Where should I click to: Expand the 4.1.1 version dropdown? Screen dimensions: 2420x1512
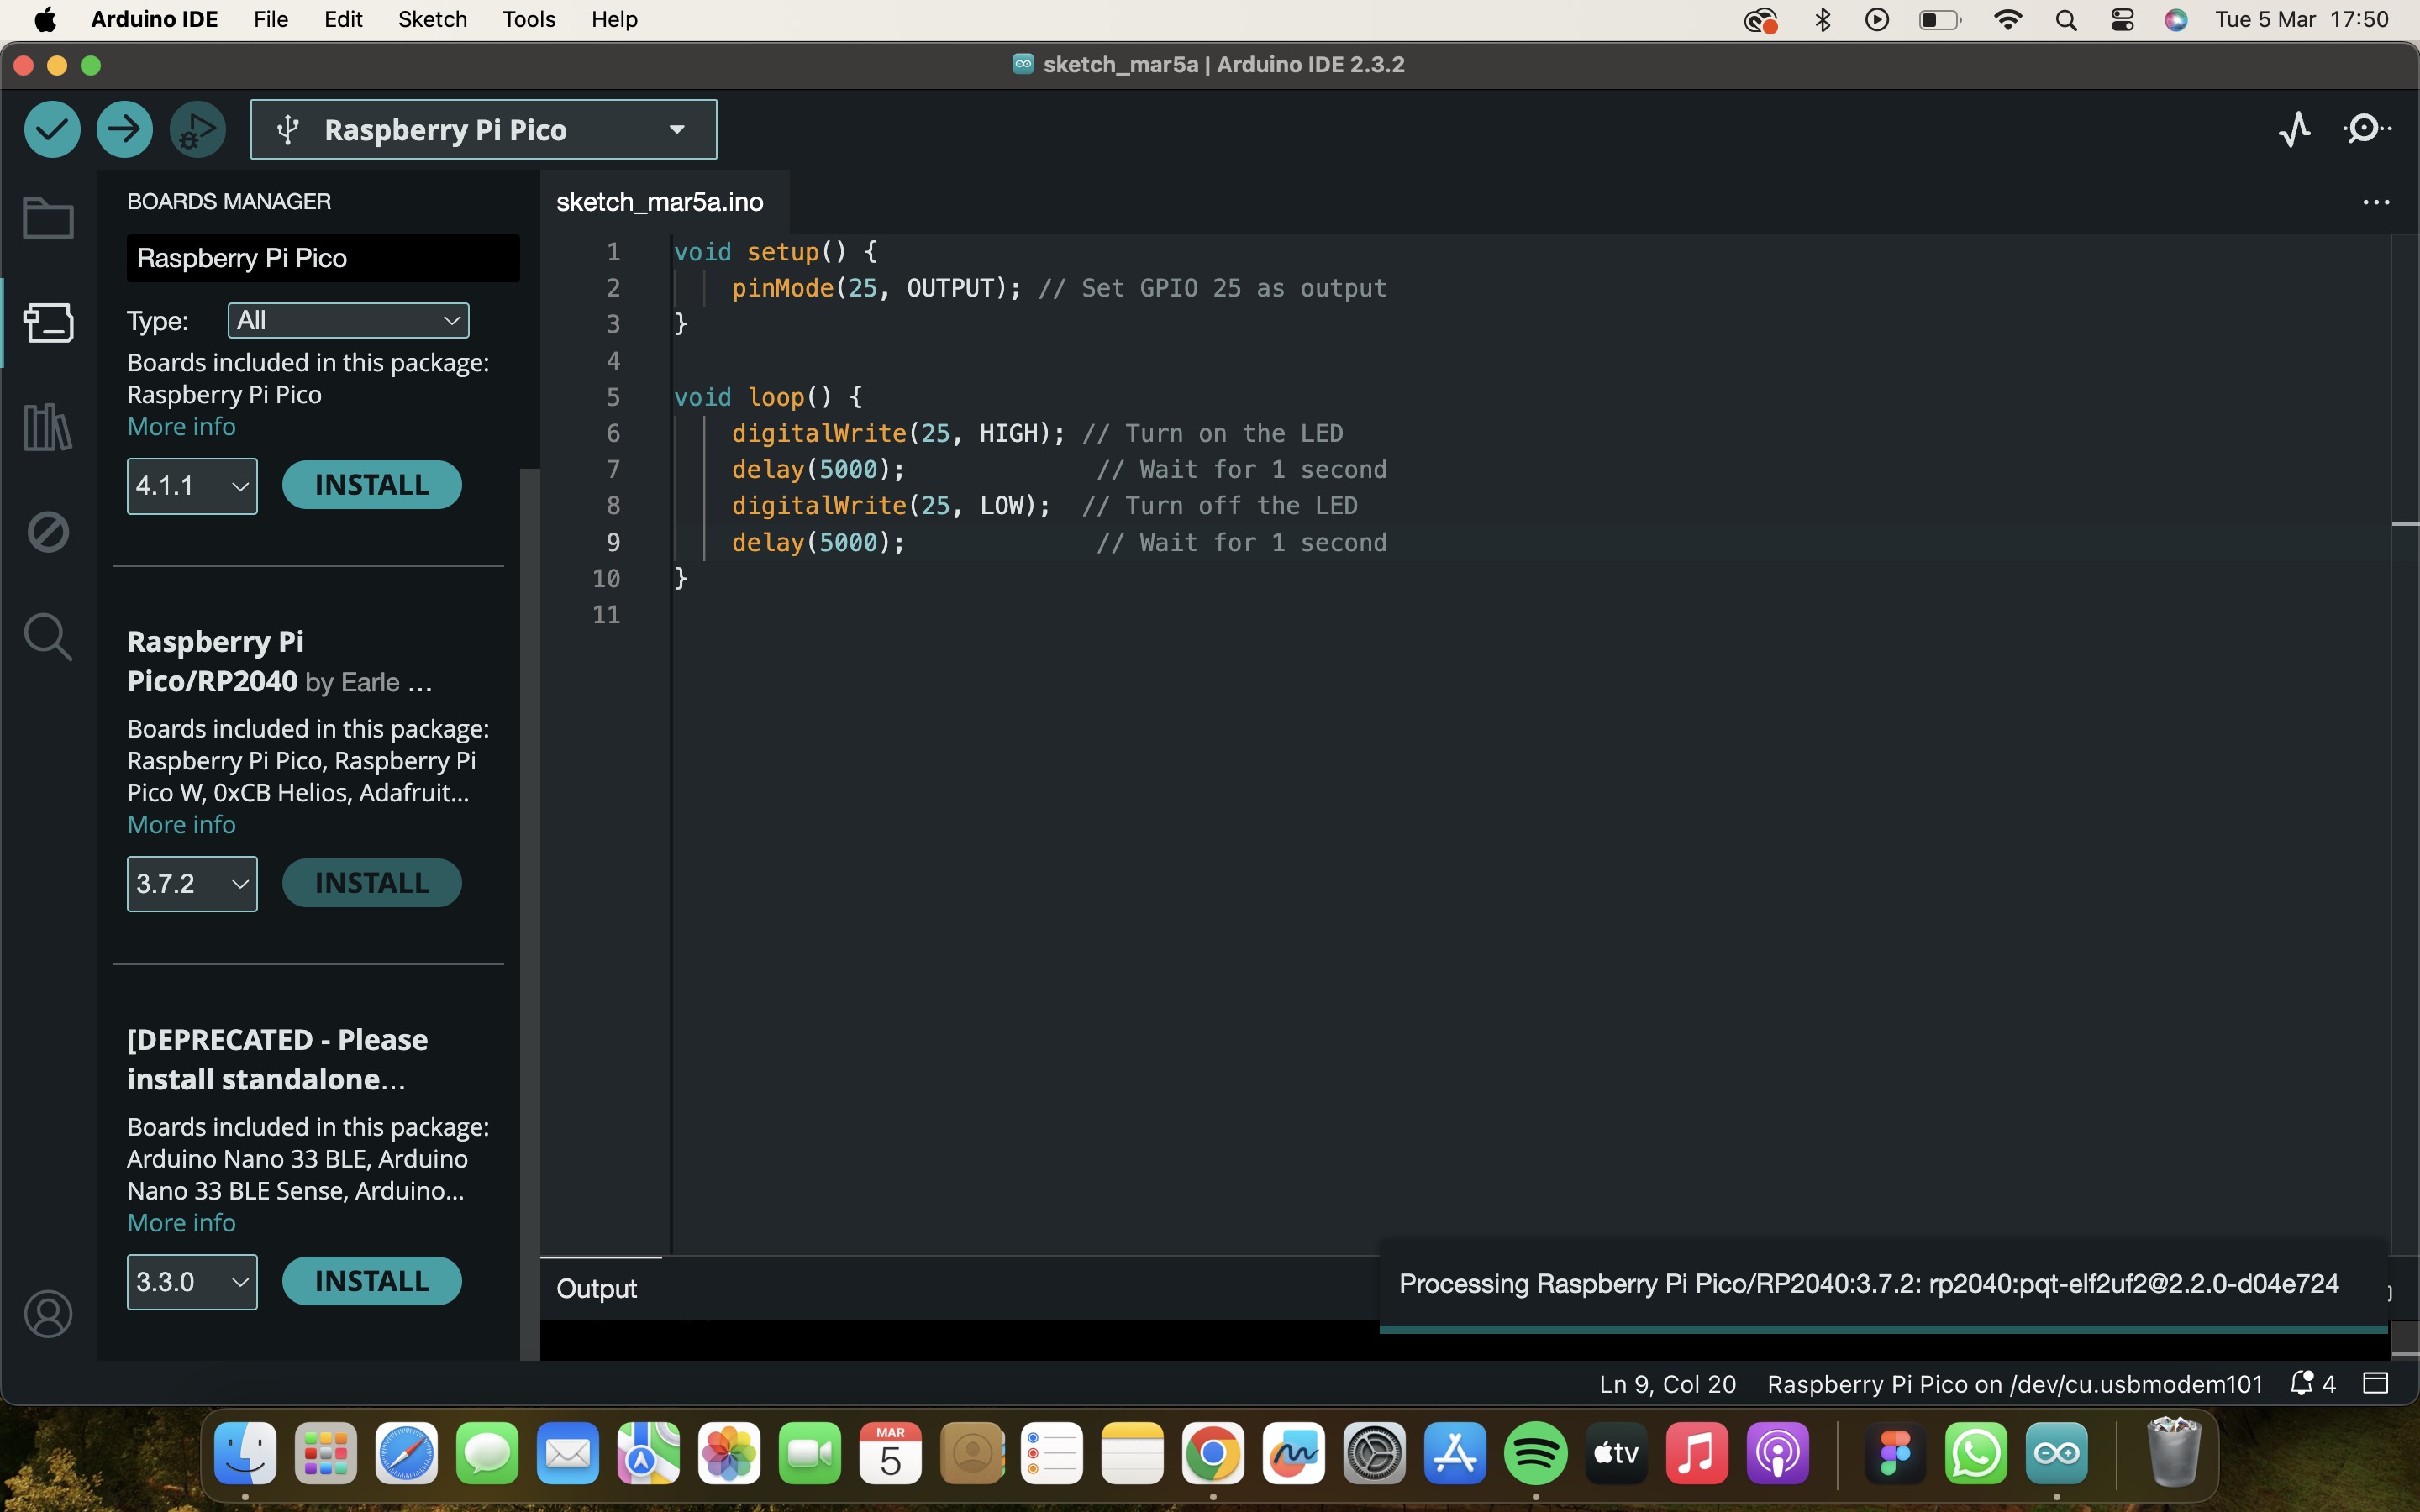coord(192,486)
